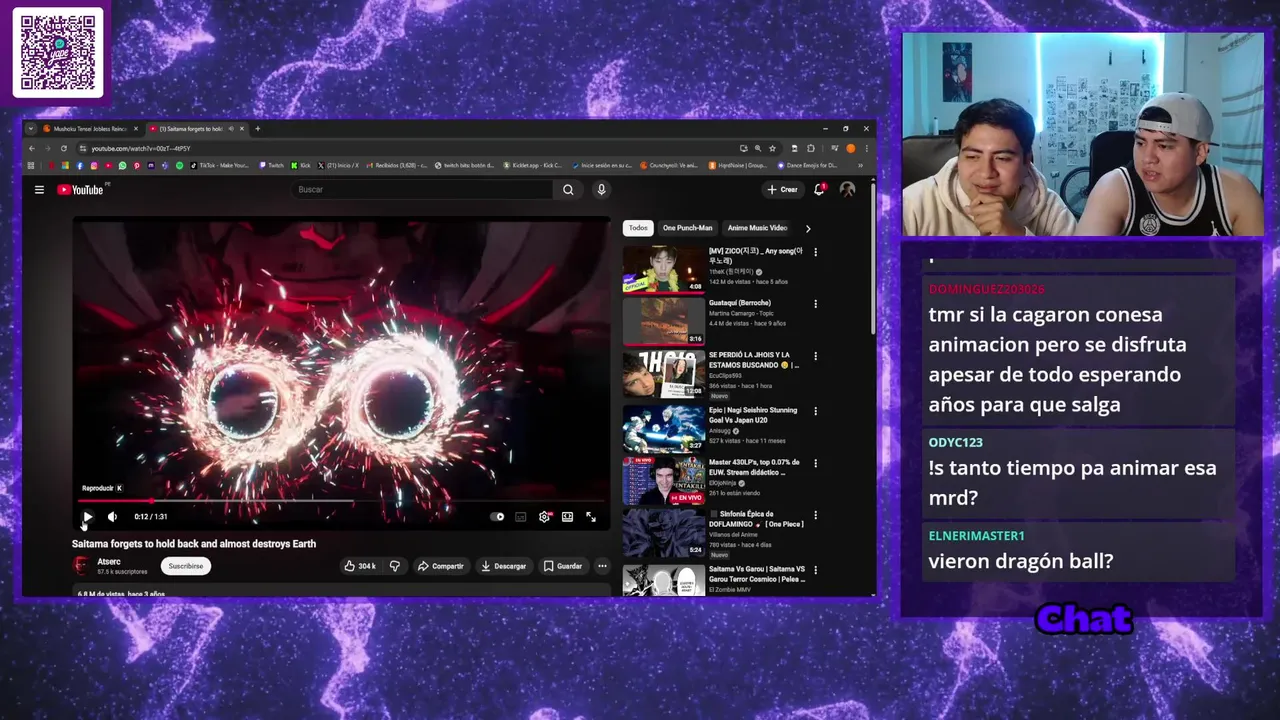Click the Descargar button
Screen dimensions: 1280x720
[503, 566]
